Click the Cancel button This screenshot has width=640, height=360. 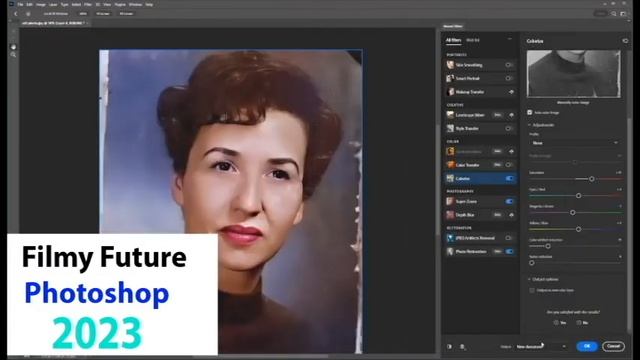pos(613,346)
